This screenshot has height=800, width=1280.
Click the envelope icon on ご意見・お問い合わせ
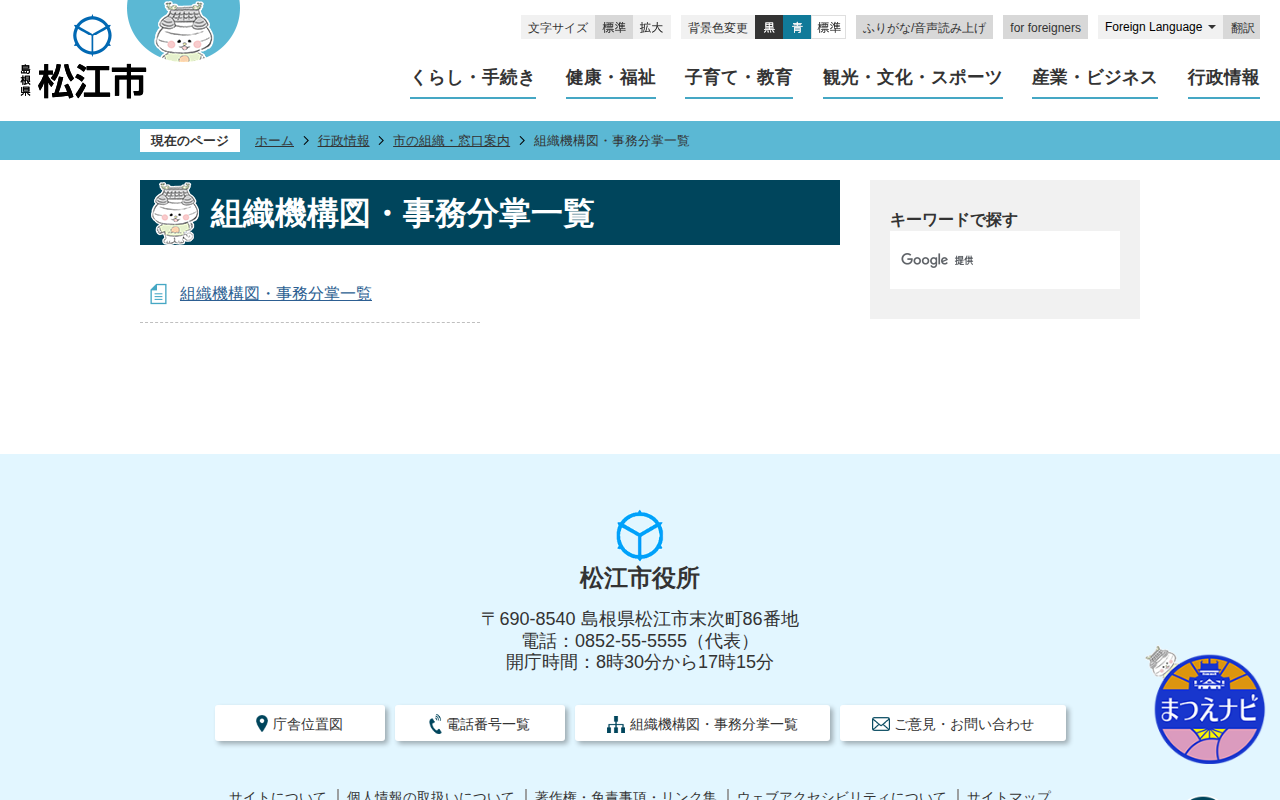tap(881, 724)
